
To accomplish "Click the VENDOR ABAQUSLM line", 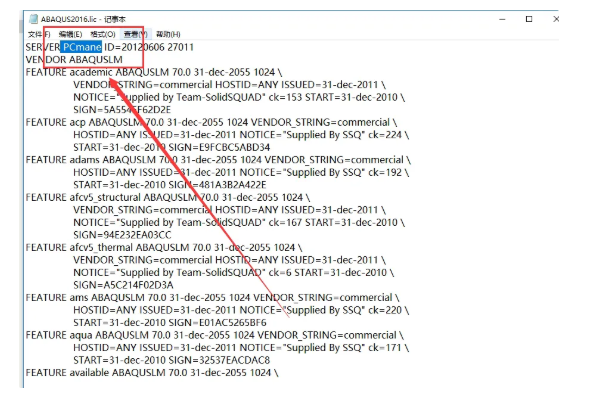I will click(74, 60).
